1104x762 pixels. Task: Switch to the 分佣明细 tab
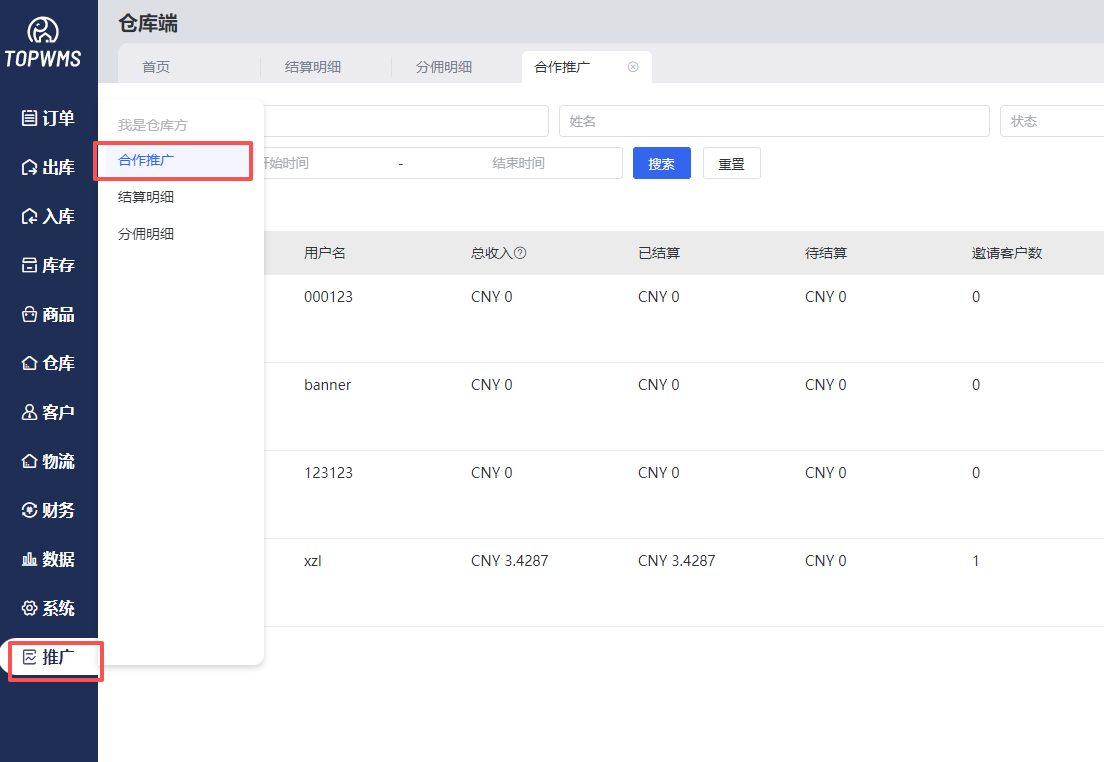coord(444,67)
